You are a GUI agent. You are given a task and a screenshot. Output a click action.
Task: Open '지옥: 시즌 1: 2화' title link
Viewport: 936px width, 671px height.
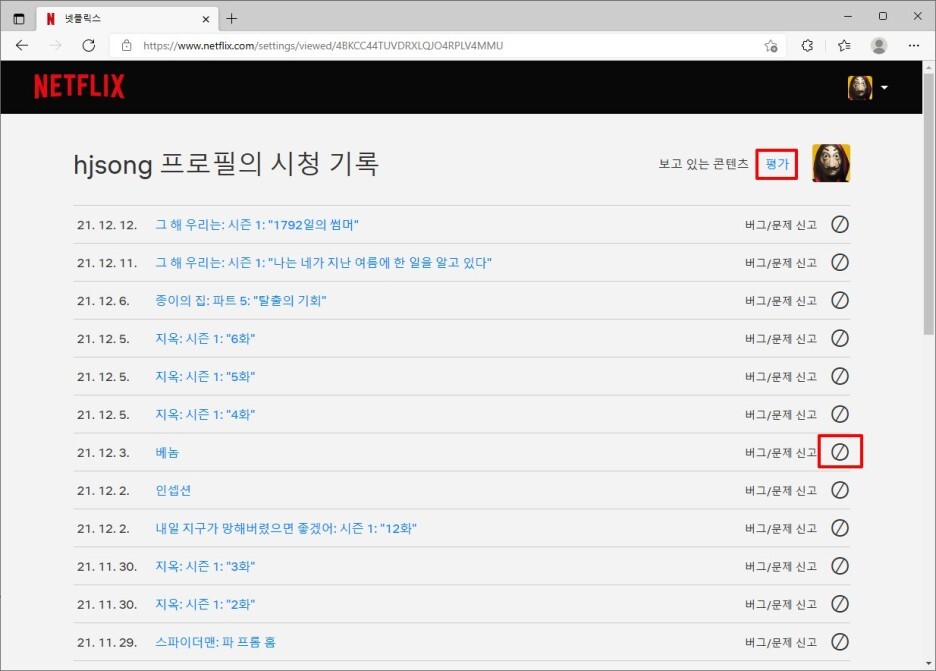pyautogui.click(x=205, y=604)
